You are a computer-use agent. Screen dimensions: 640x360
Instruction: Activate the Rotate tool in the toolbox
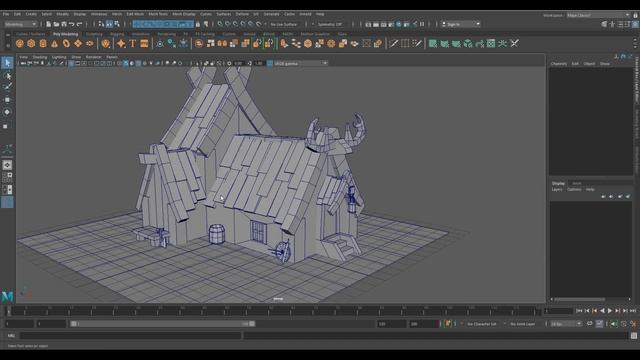(x=7, y=112)
